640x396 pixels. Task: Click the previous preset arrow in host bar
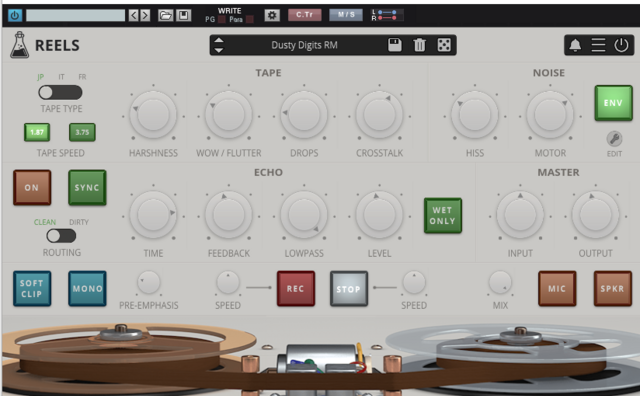tap(133, 16)
